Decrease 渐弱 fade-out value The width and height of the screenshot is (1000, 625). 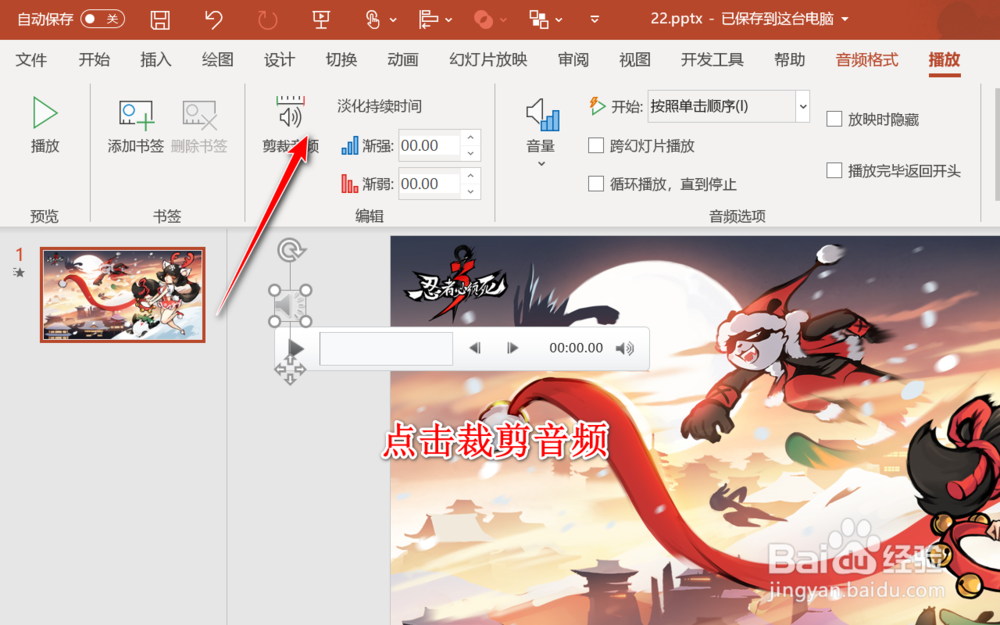click(x=471, y=191)
